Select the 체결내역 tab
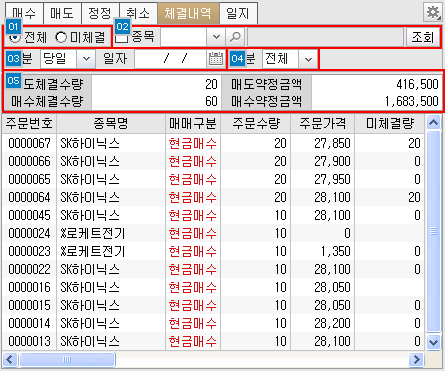The image size is (445, 371). click(x=188, y=13)
